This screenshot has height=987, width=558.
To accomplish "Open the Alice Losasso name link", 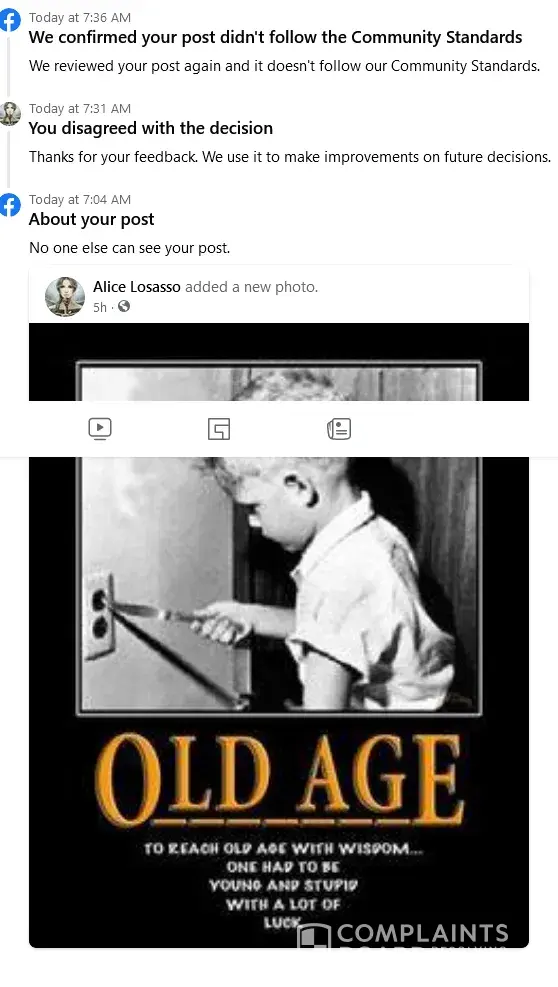I will (x=137, y=287).
